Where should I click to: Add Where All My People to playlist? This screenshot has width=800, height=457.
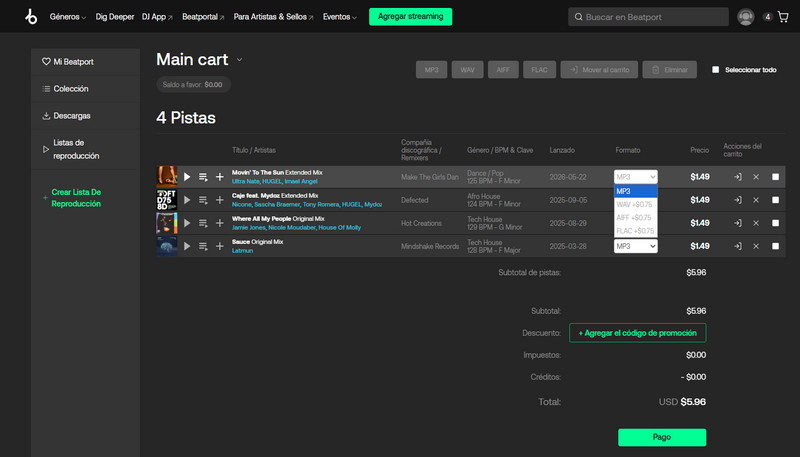pyautogui.click(x=219, y=223)
